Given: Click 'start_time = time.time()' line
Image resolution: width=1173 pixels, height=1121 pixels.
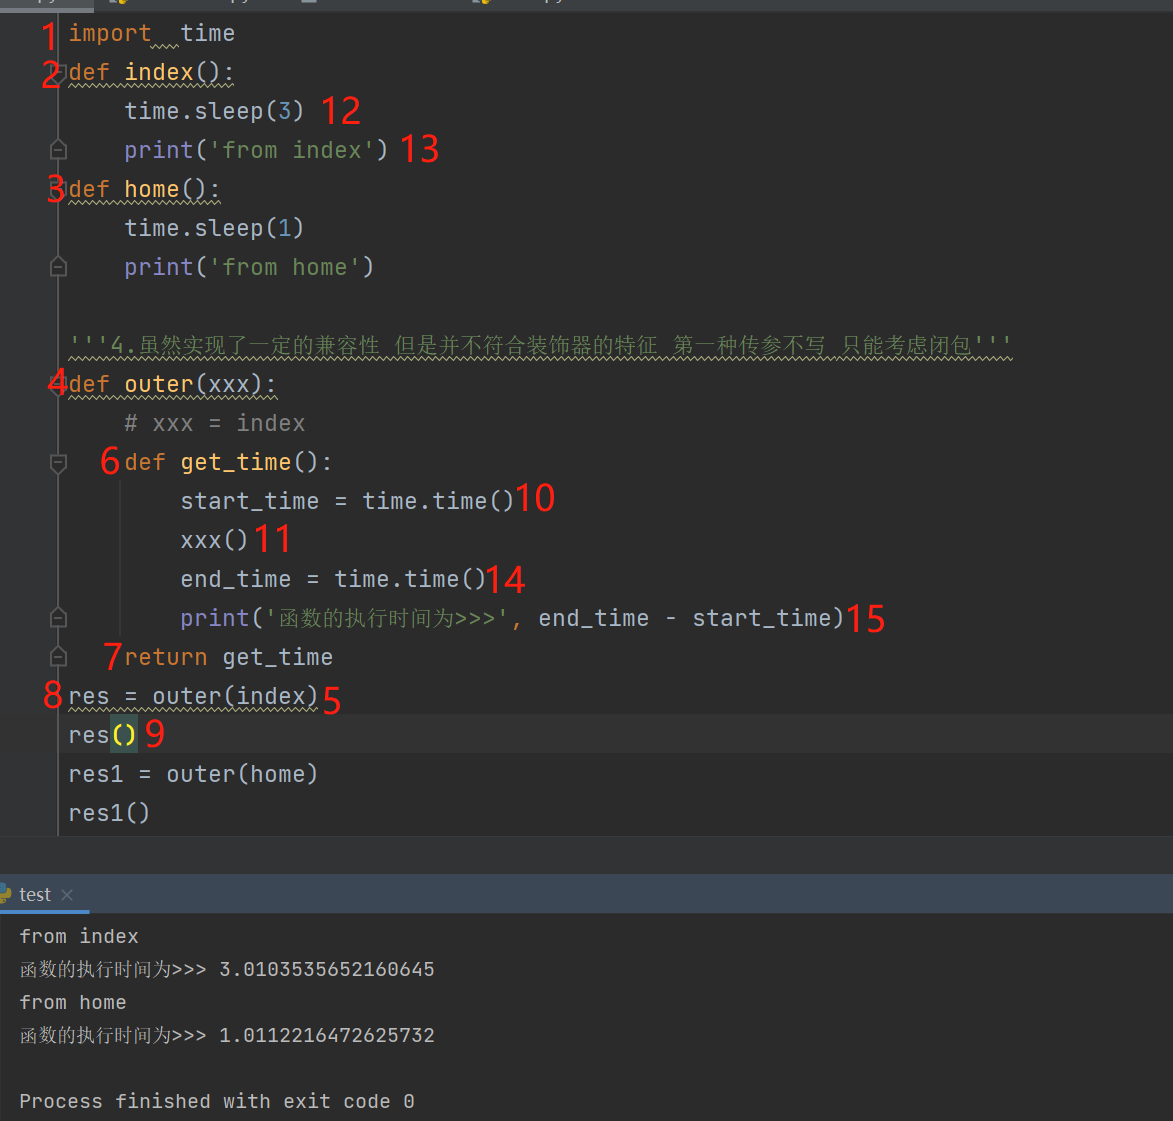Looking at the screenshot, I should [347, 501].
